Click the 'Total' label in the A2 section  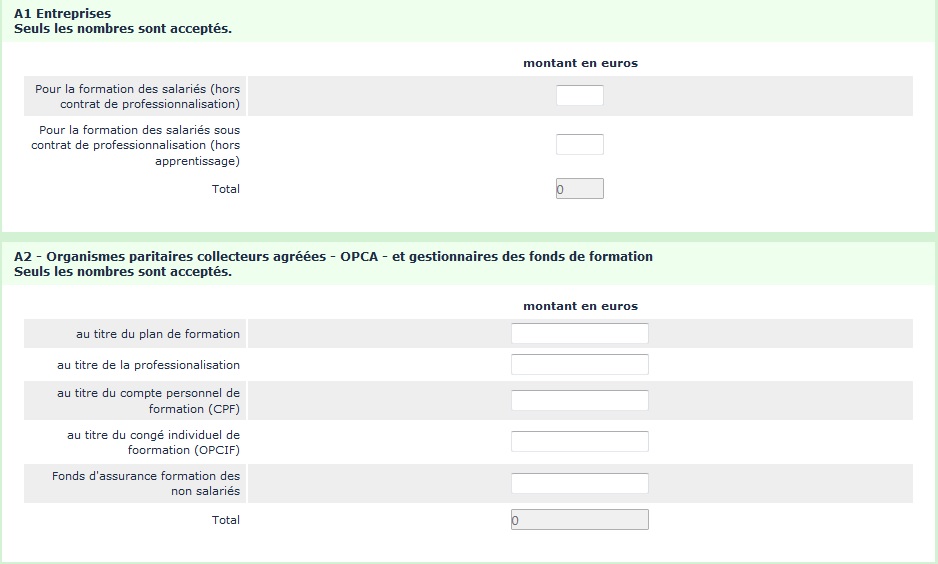226,520
